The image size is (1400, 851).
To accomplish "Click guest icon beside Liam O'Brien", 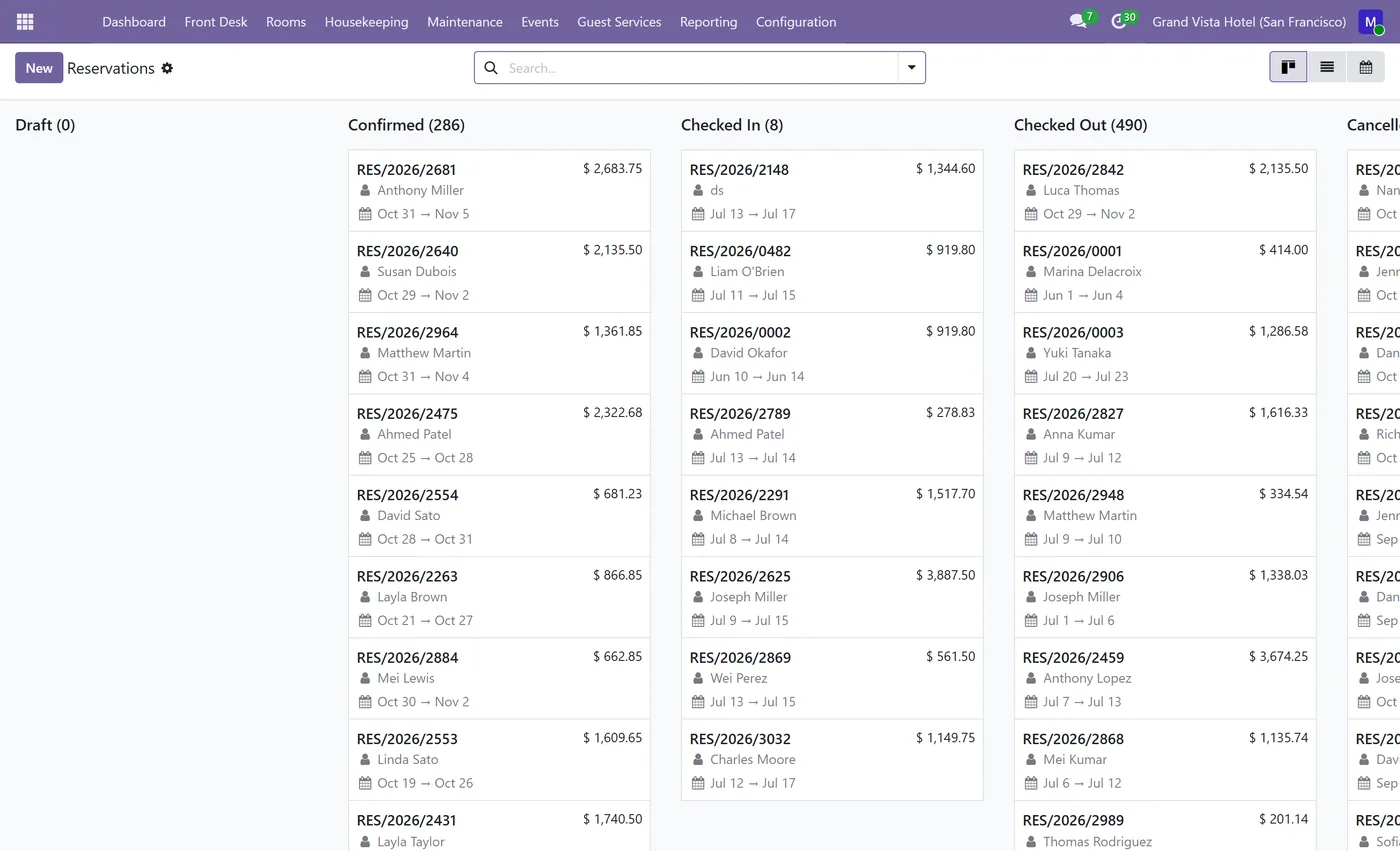I will click(x=698, y=272).
